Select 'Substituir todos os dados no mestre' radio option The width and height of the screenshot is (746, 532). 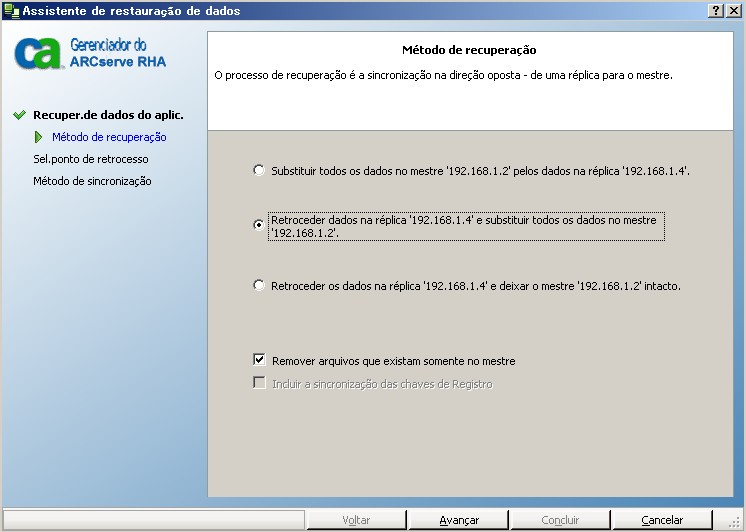click(259, 170)
